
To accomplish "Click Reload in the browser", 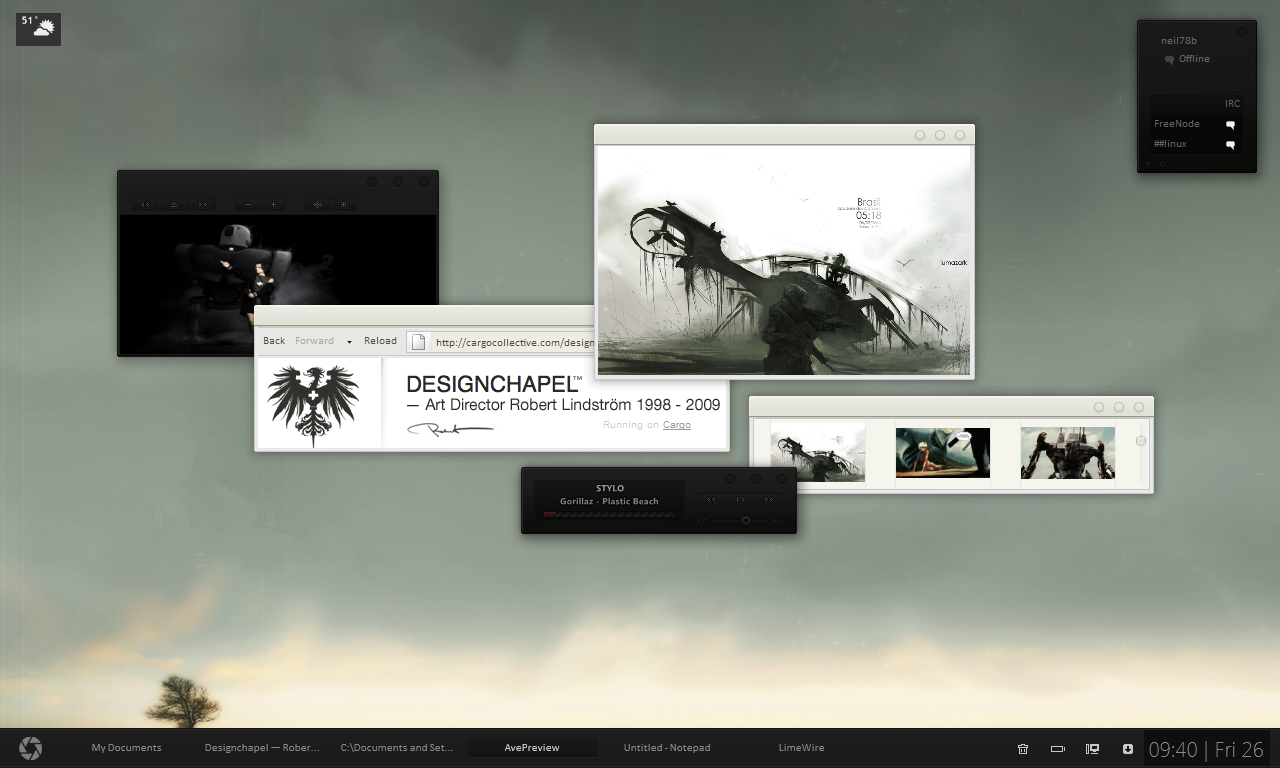I will pos(380,341).
